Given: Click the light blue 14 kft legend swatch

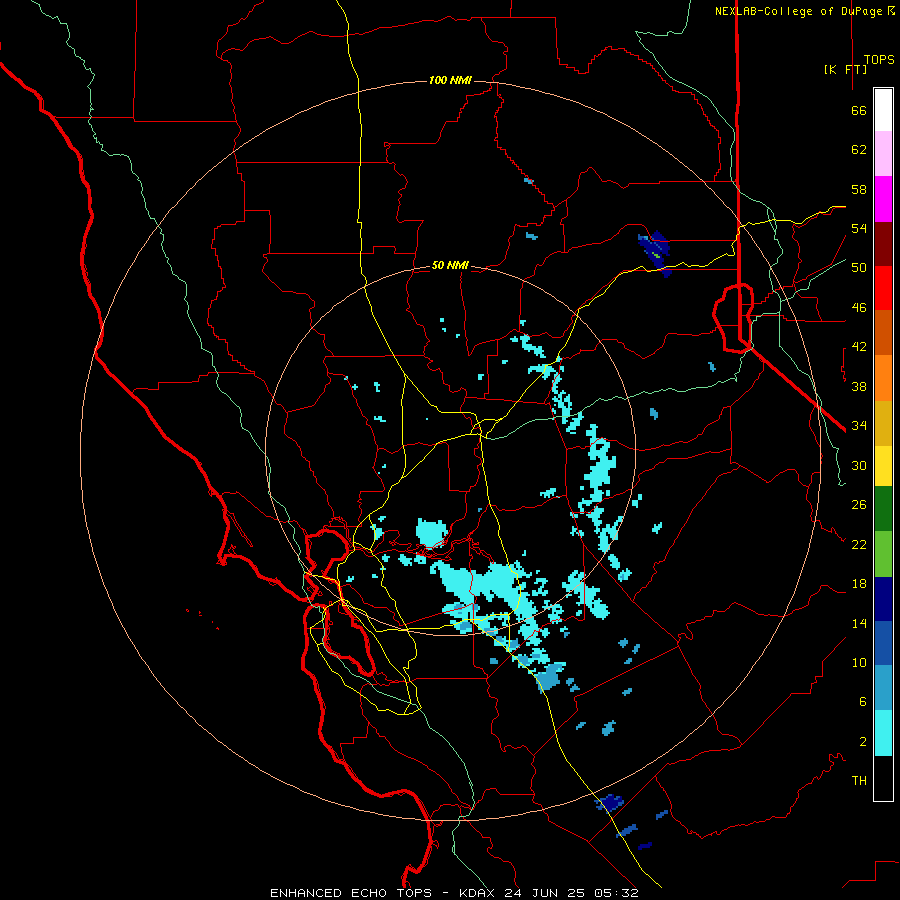Looking at the screenshot, I should pos(883,688).
